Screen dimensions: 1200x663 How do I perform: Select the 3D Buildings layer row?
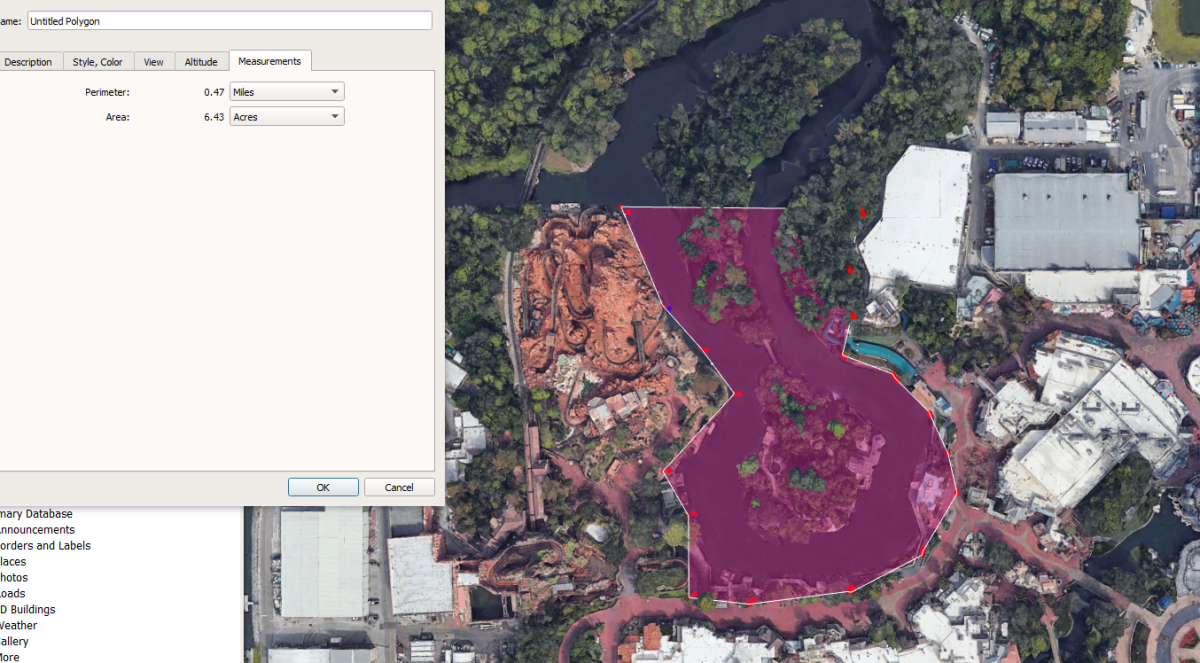click(x=27, y=610)
